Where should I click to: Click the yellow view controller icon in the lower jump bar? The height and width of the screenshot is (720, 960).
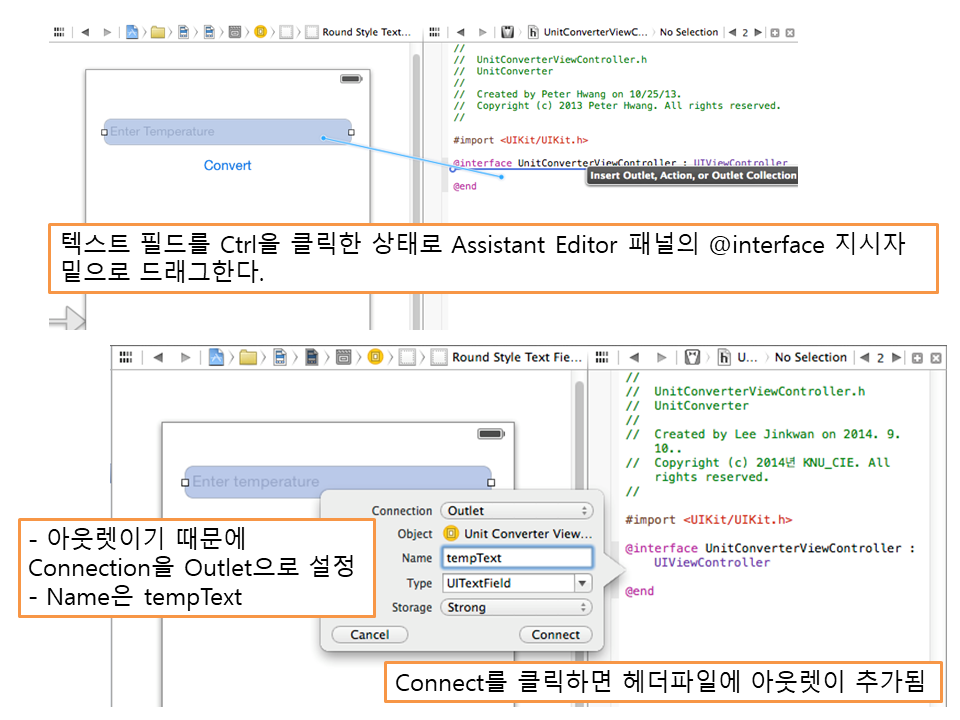376,358
